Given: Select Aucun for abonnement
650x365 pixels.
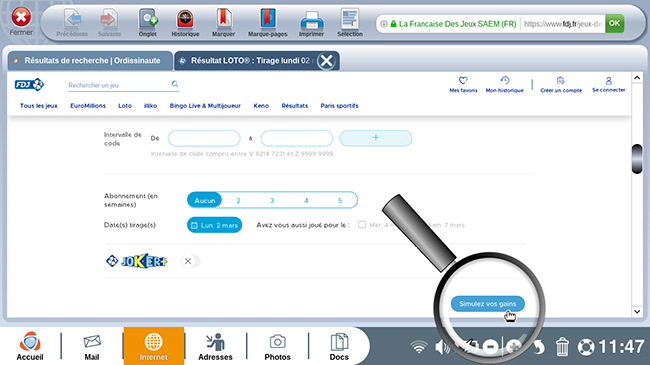Looking at the screenshot, I should coord(205,200).
